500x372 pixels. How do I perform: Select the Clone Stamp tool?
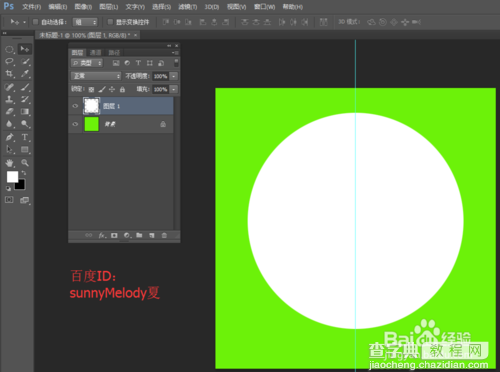(x=9, y=99)
